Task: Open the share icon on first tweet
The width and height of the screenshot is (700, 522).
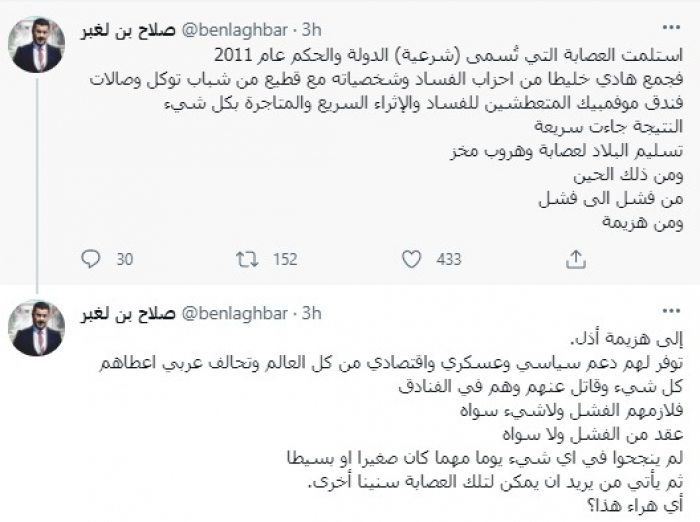Action: (575, 259)
